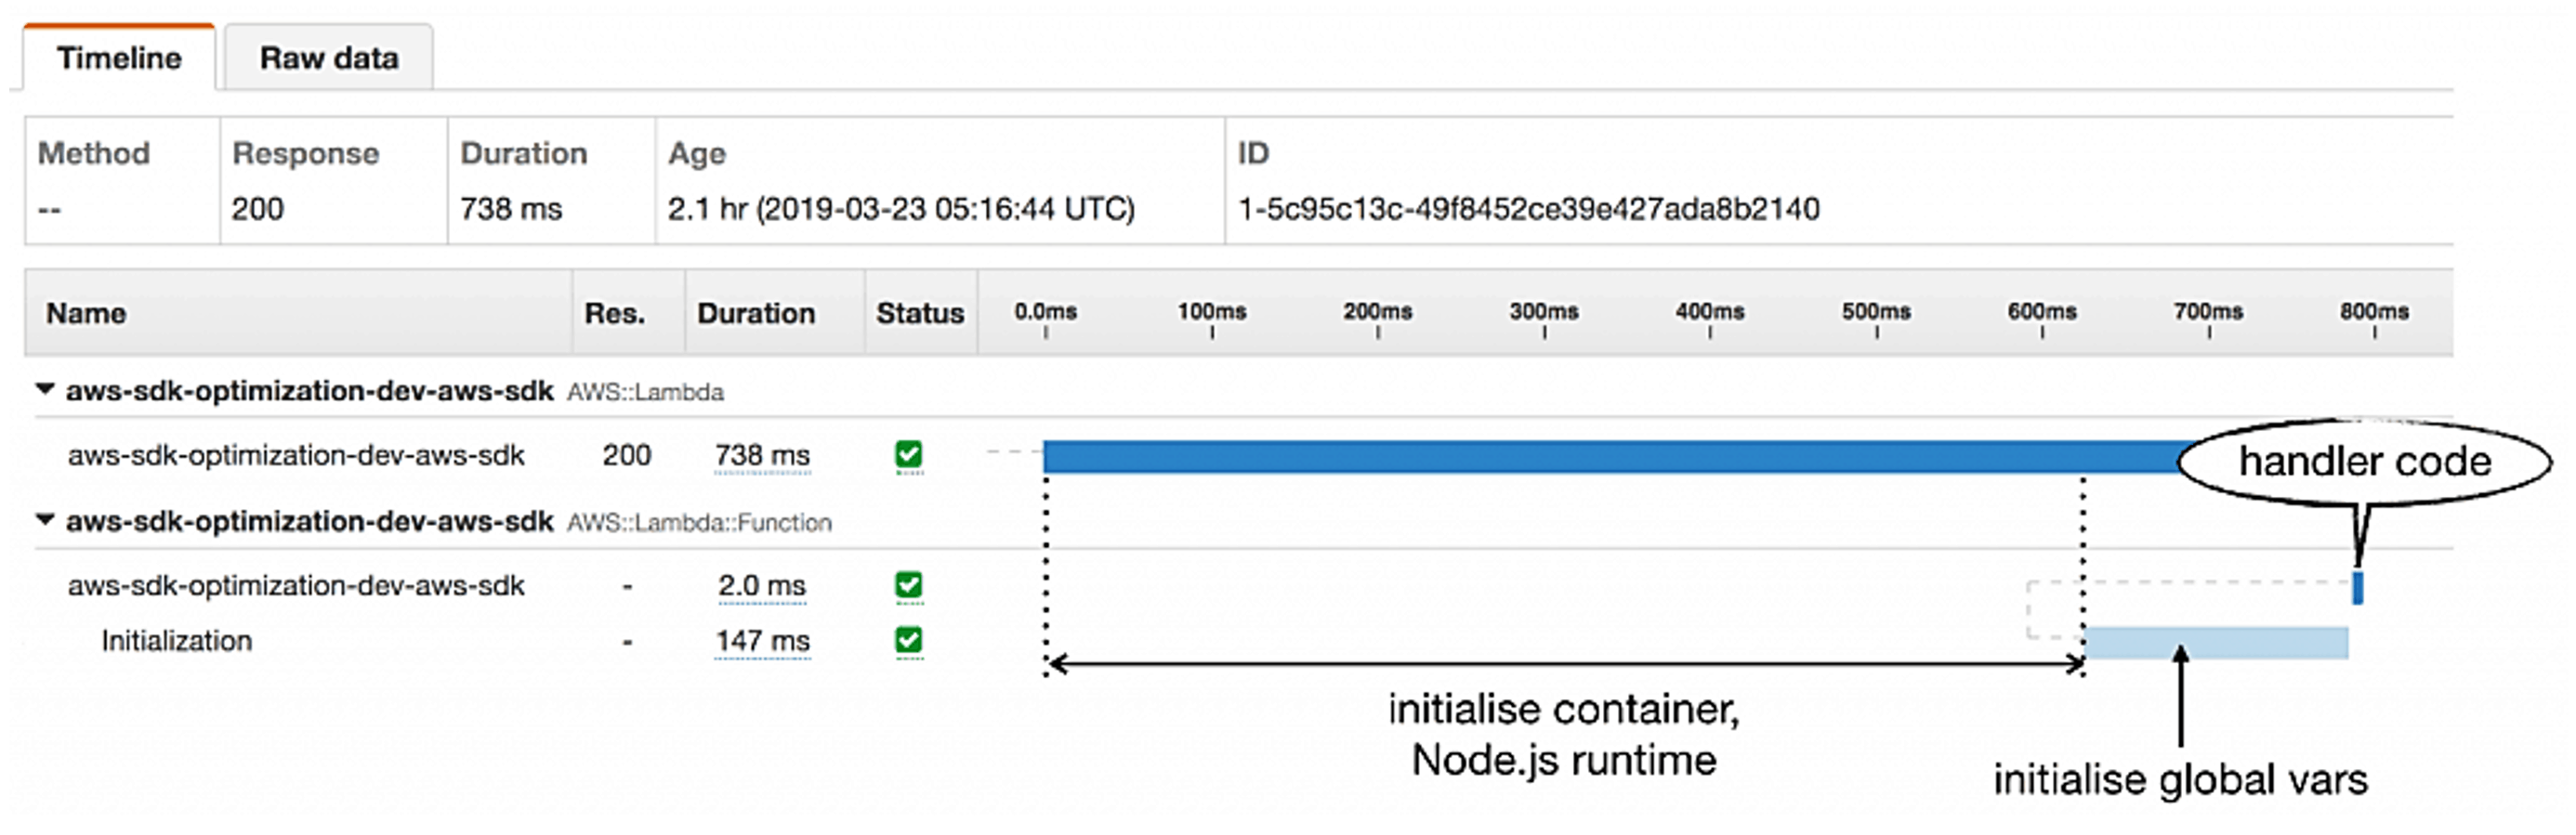The width and height of the screenshot is (2576, 835).
Task: Select the 2.0 ms handler segment bar
Action: 2357,587
